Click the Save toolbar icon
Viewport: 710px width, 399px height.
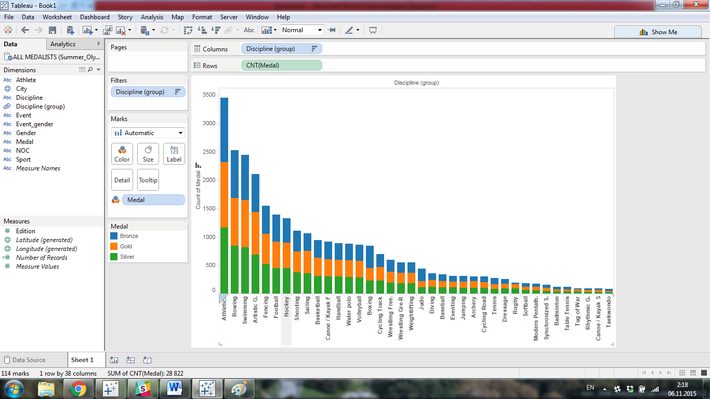click(53, 30)
